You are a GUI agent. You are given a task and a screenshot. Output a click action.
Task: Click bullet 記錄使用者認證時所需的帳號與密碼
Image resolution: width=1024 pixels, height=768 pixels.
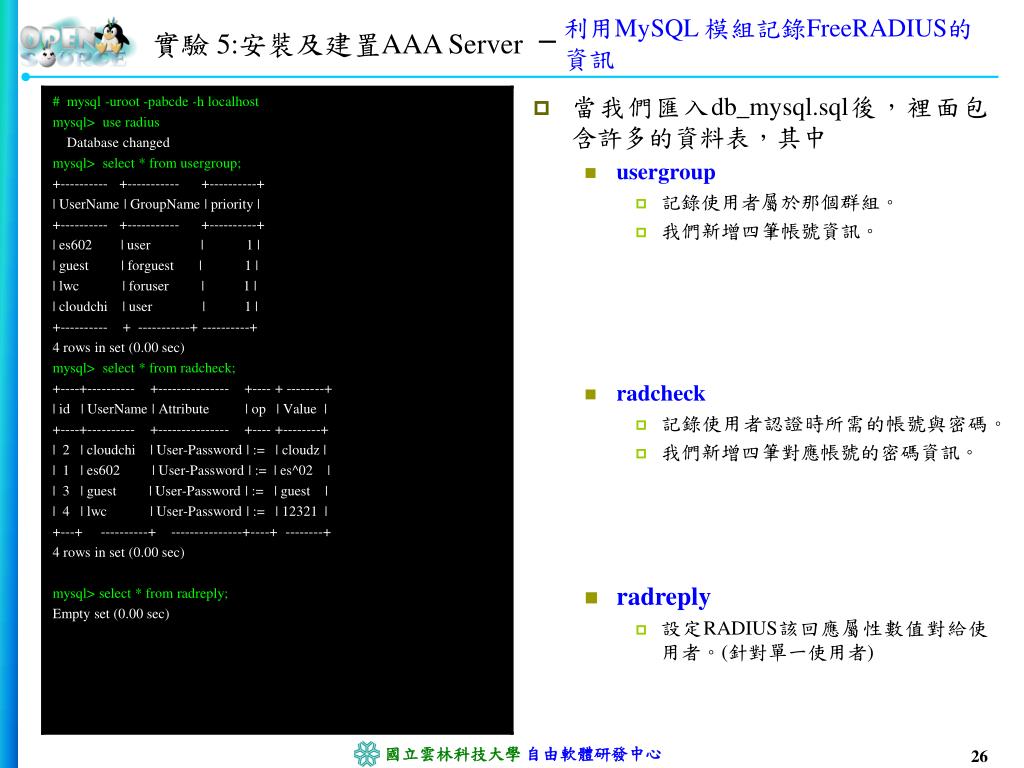pyautogui.click(x=832, y=424)
